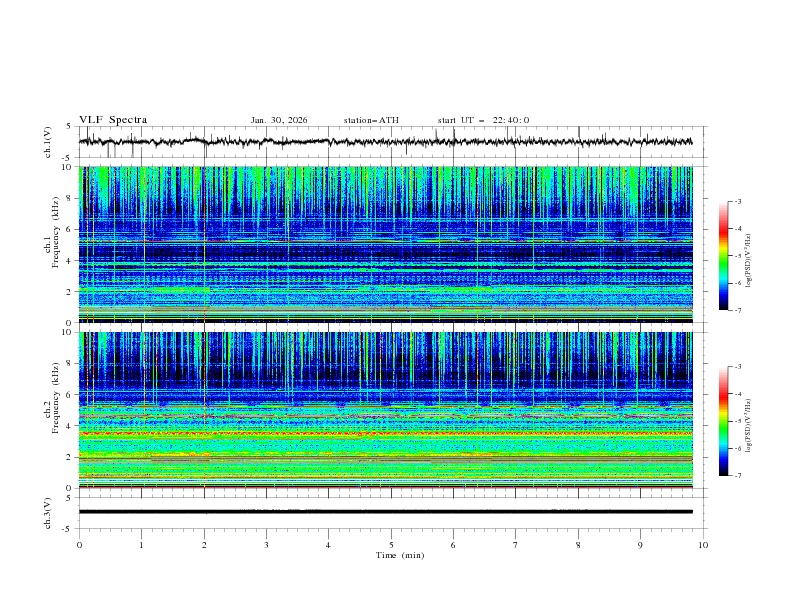The width and height of the screenshot is (792, 612).
Task: Click the ch.3(V) amplitude axis label
Action: (49, 512)
